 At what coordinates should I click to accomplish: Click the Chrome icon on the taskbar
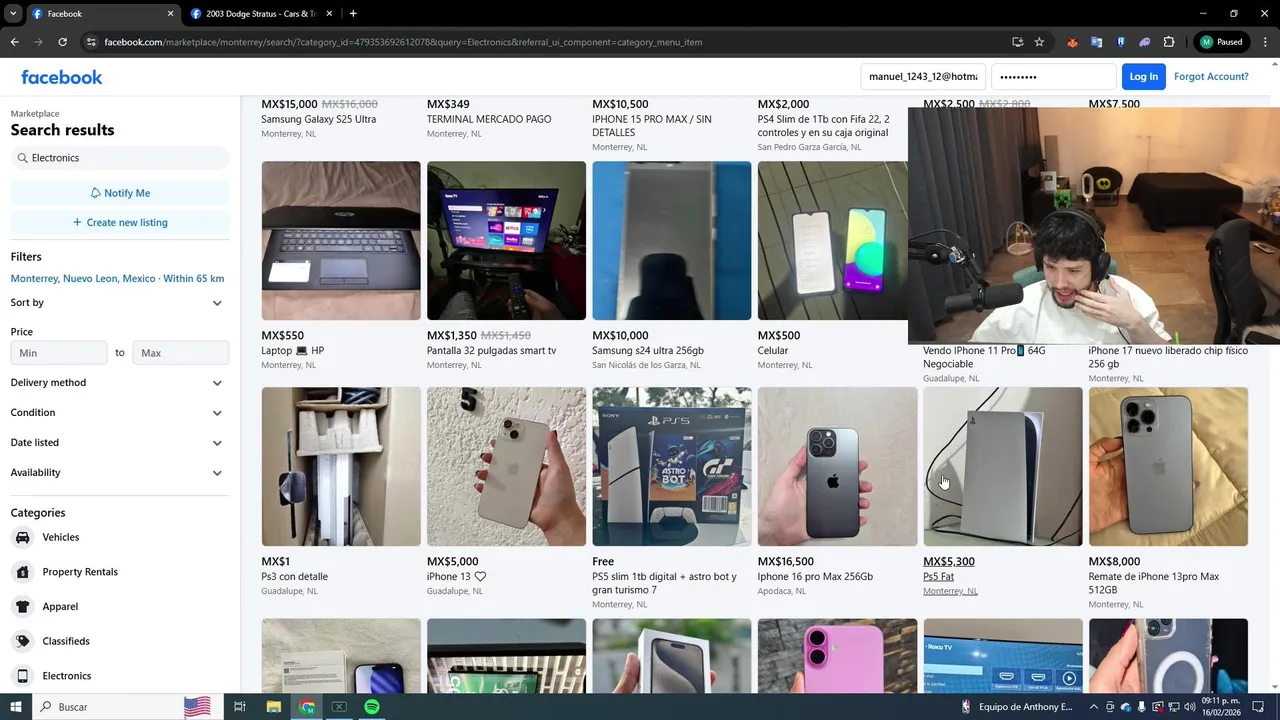pos(306,707)
